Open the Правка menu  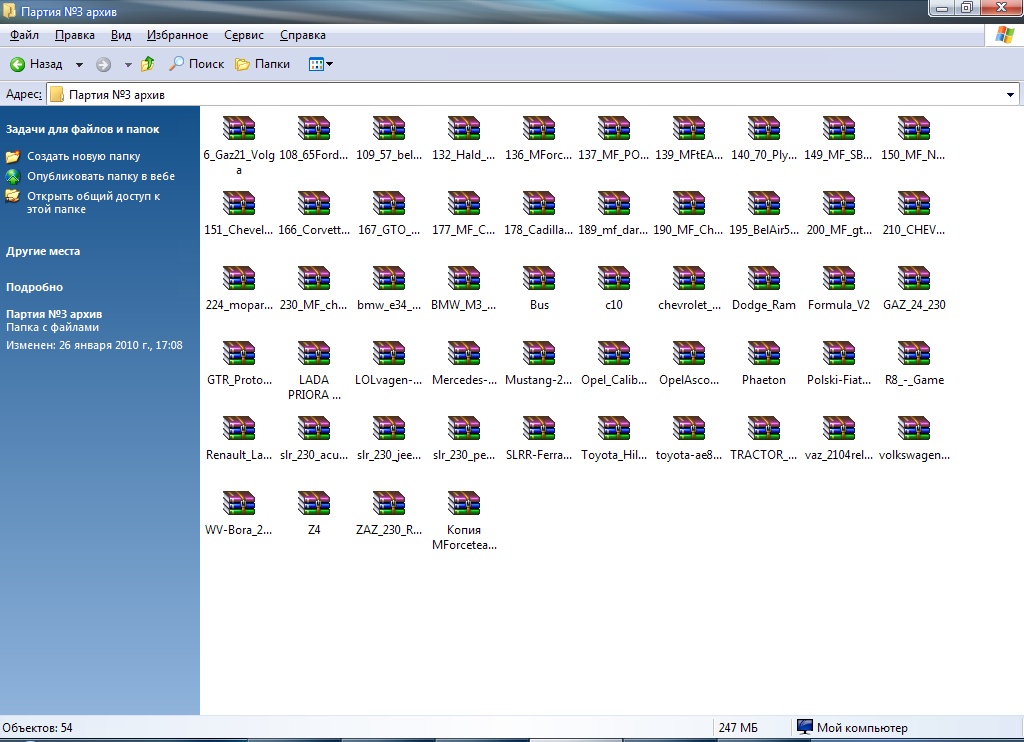(x=74, y=35)
